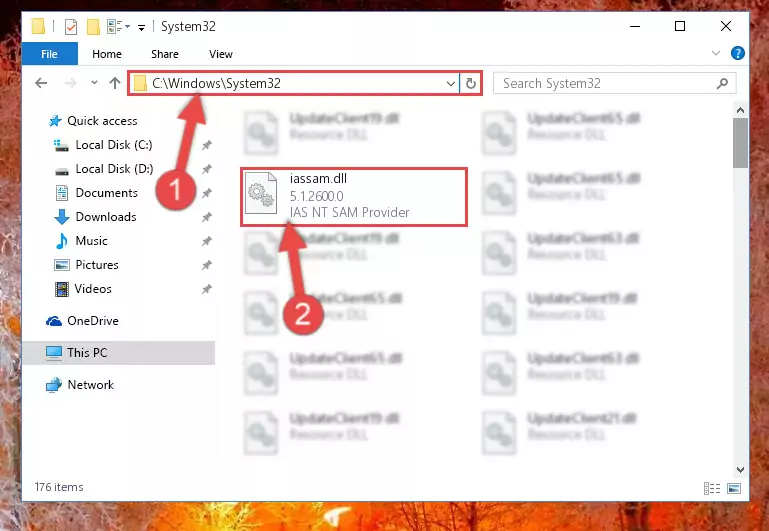The width and height of the screenshot is (769, 531).
Task: Click the pin icon next to Local Disk (D:)
Action: coord(206,169)
